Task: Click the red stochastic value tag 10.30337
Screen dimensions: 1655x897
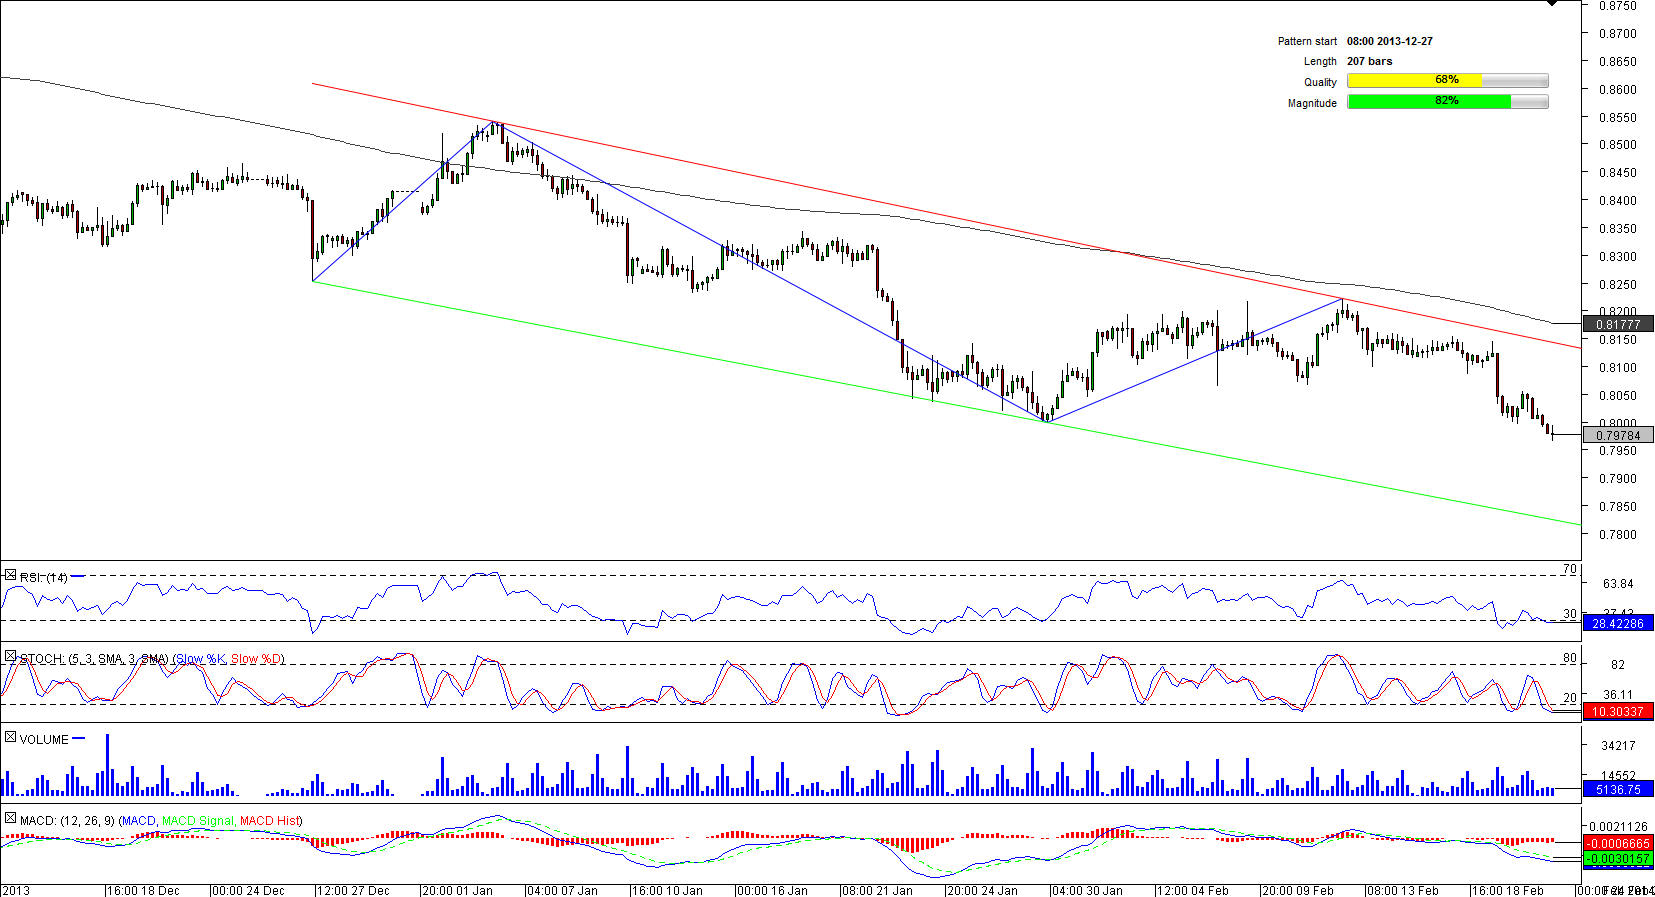Action: (1618, 711)
